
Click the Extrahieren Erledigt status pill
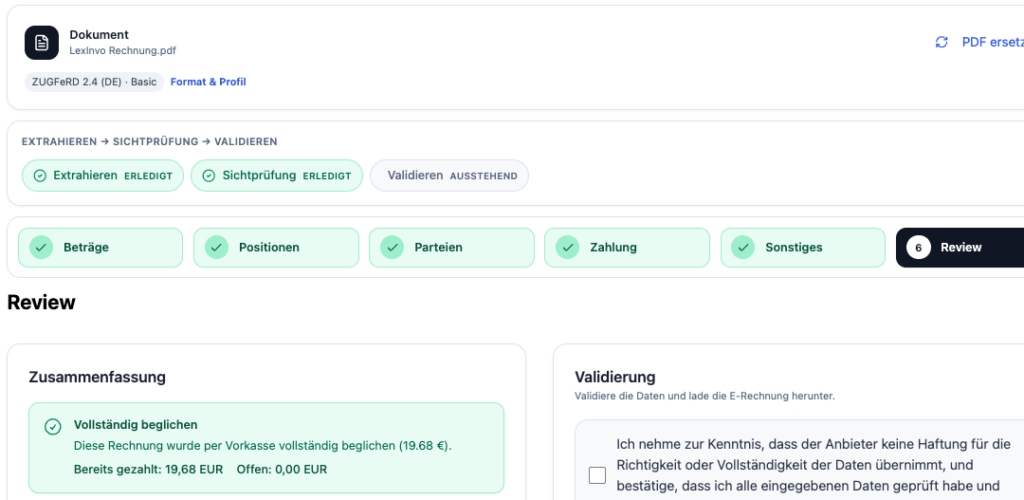pos(103,176)
